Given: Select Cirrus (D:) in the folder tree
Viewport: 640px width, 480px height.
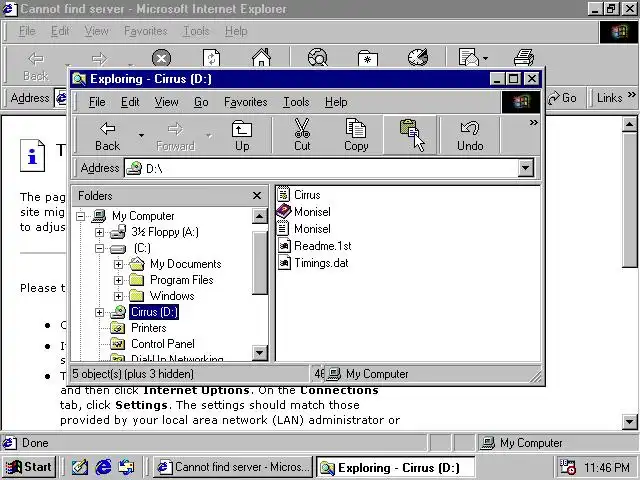Looking at the screenshot, I should (x=154, y=312).
